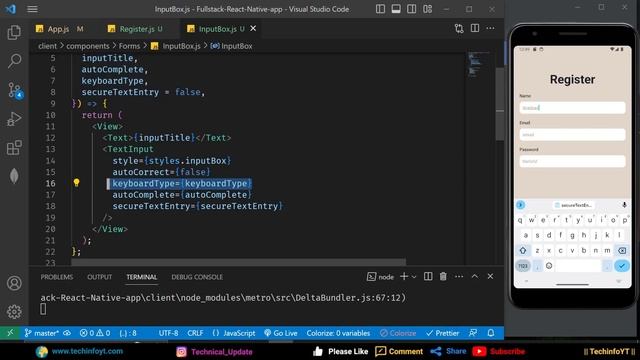This screenshot has height=360, width=640.
Task: Toggle the bottom panel layout icon
Action: click(x=396, y=9)
